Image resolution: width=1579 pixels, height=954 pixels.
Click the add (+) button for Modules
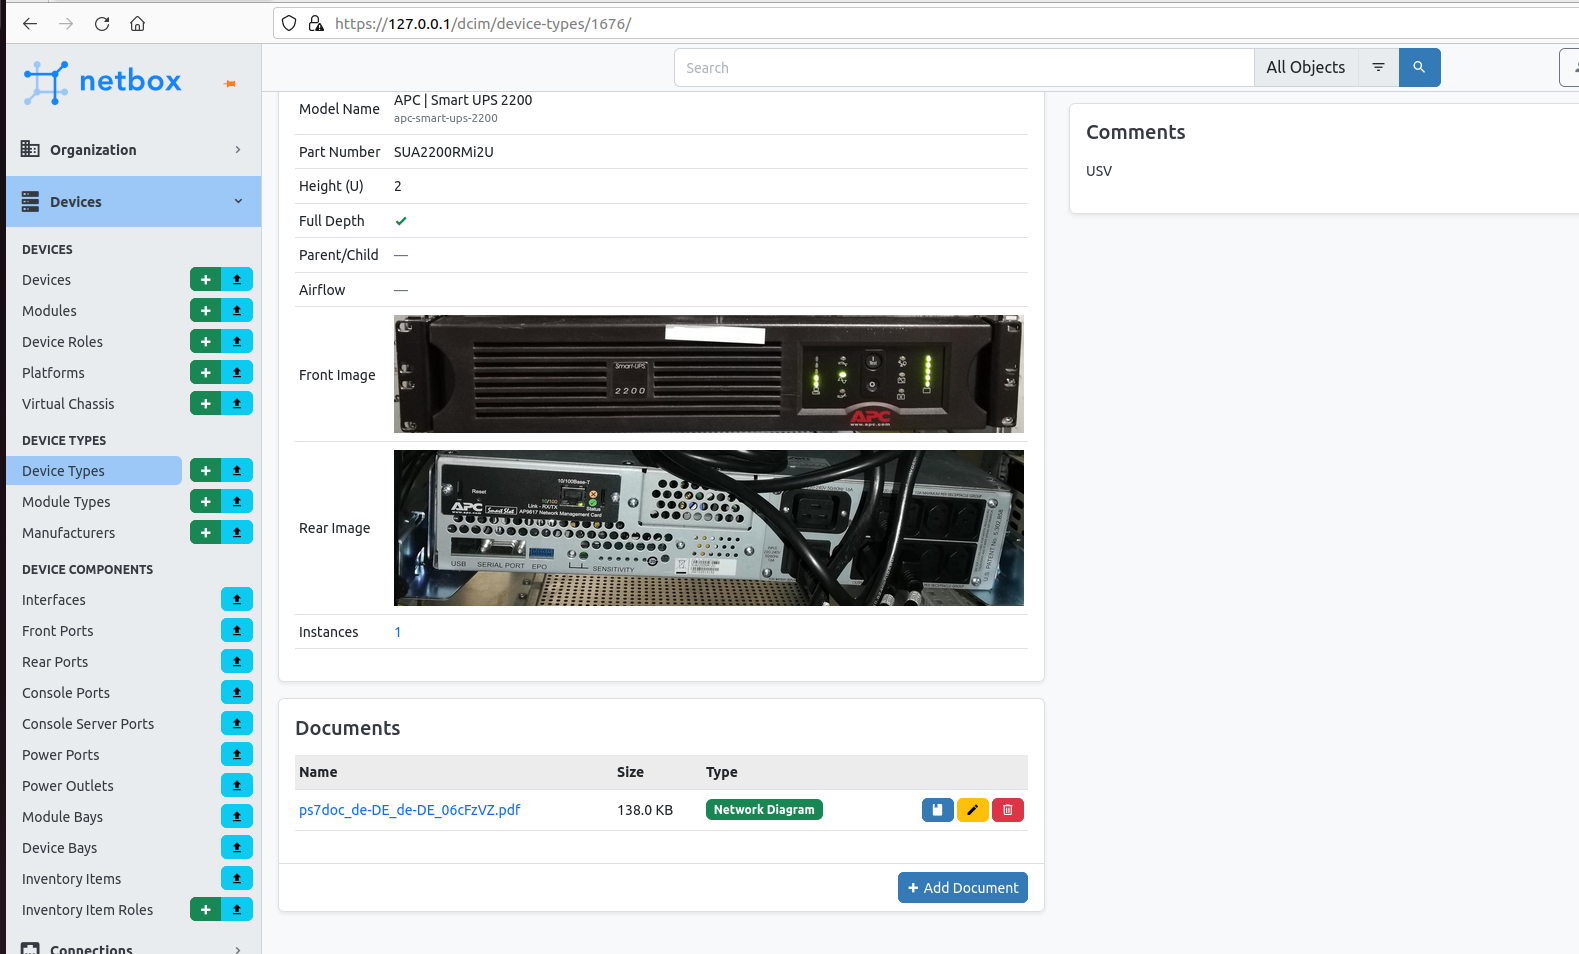(205, 311)
